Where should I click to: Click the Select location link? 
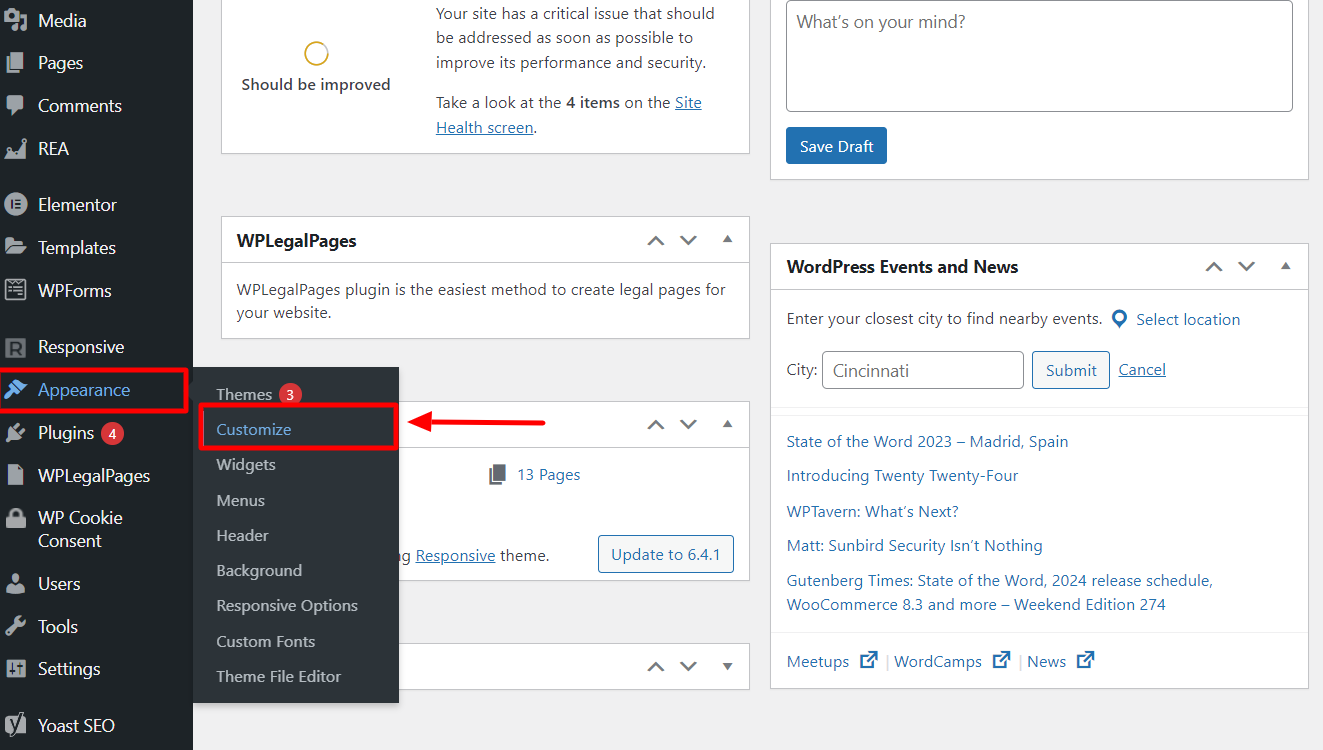pyautogui.click(x=1188, y=319)
